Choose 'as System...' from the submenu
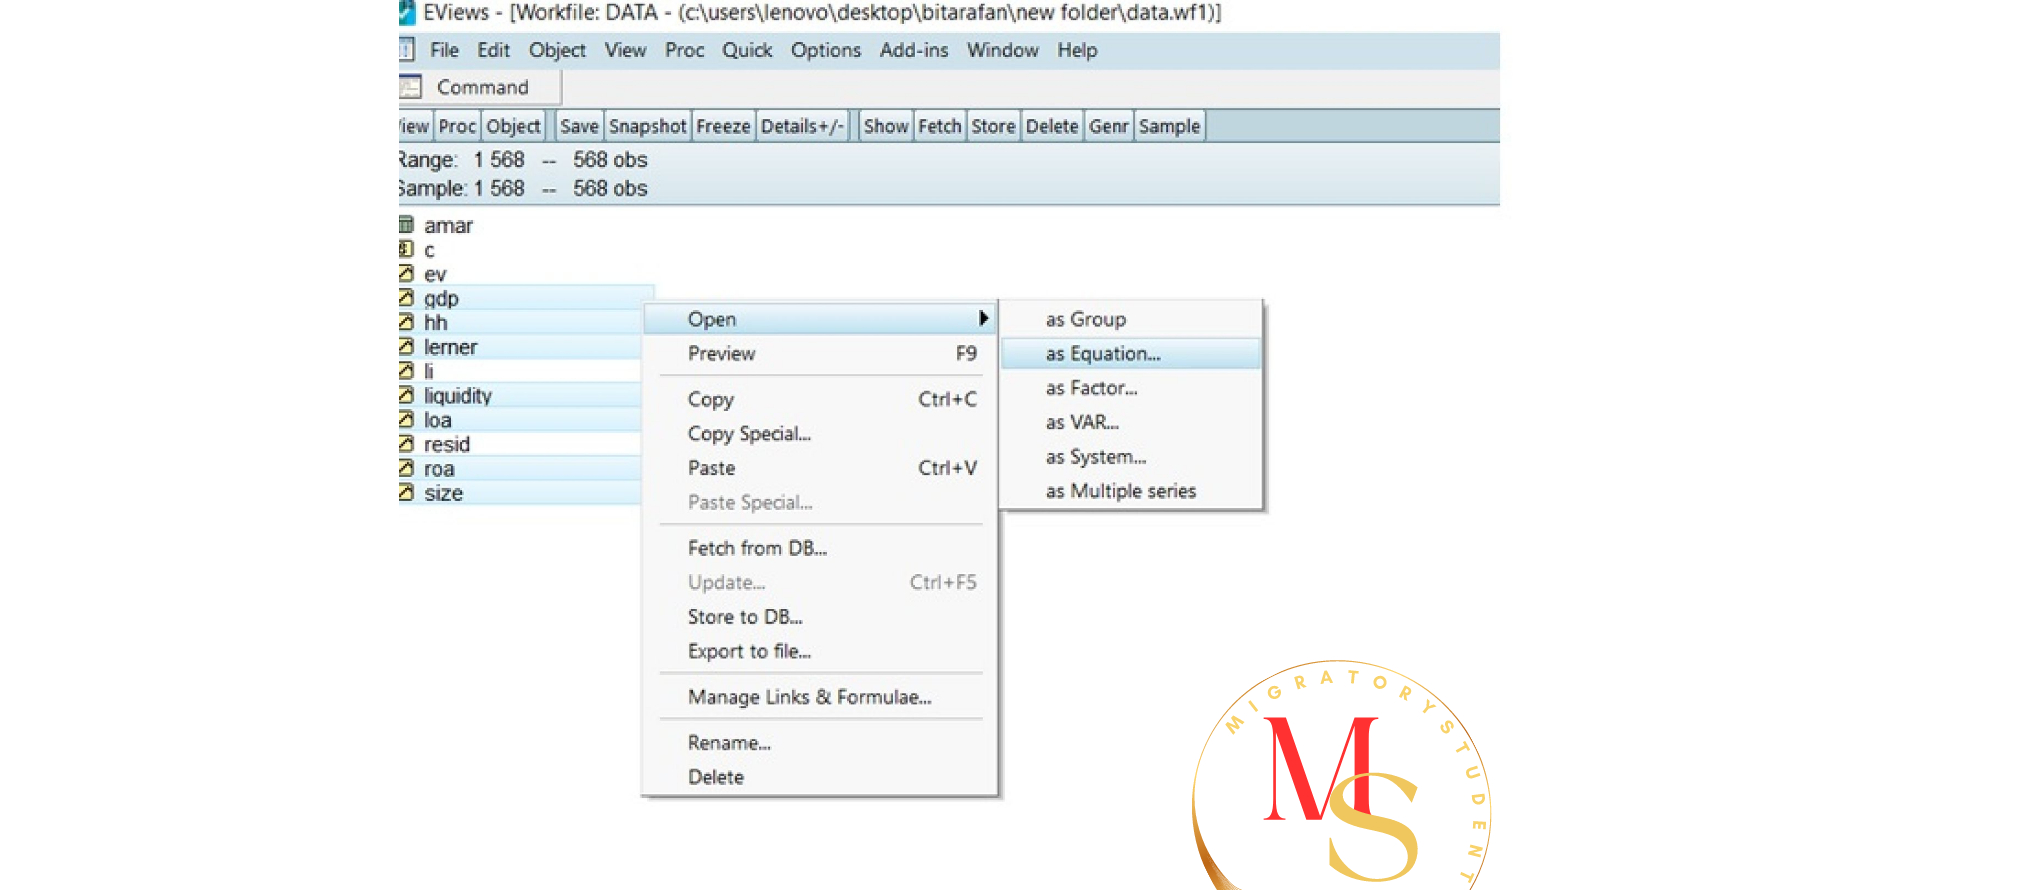The image size is (2040, 890). coord(1131,457)
